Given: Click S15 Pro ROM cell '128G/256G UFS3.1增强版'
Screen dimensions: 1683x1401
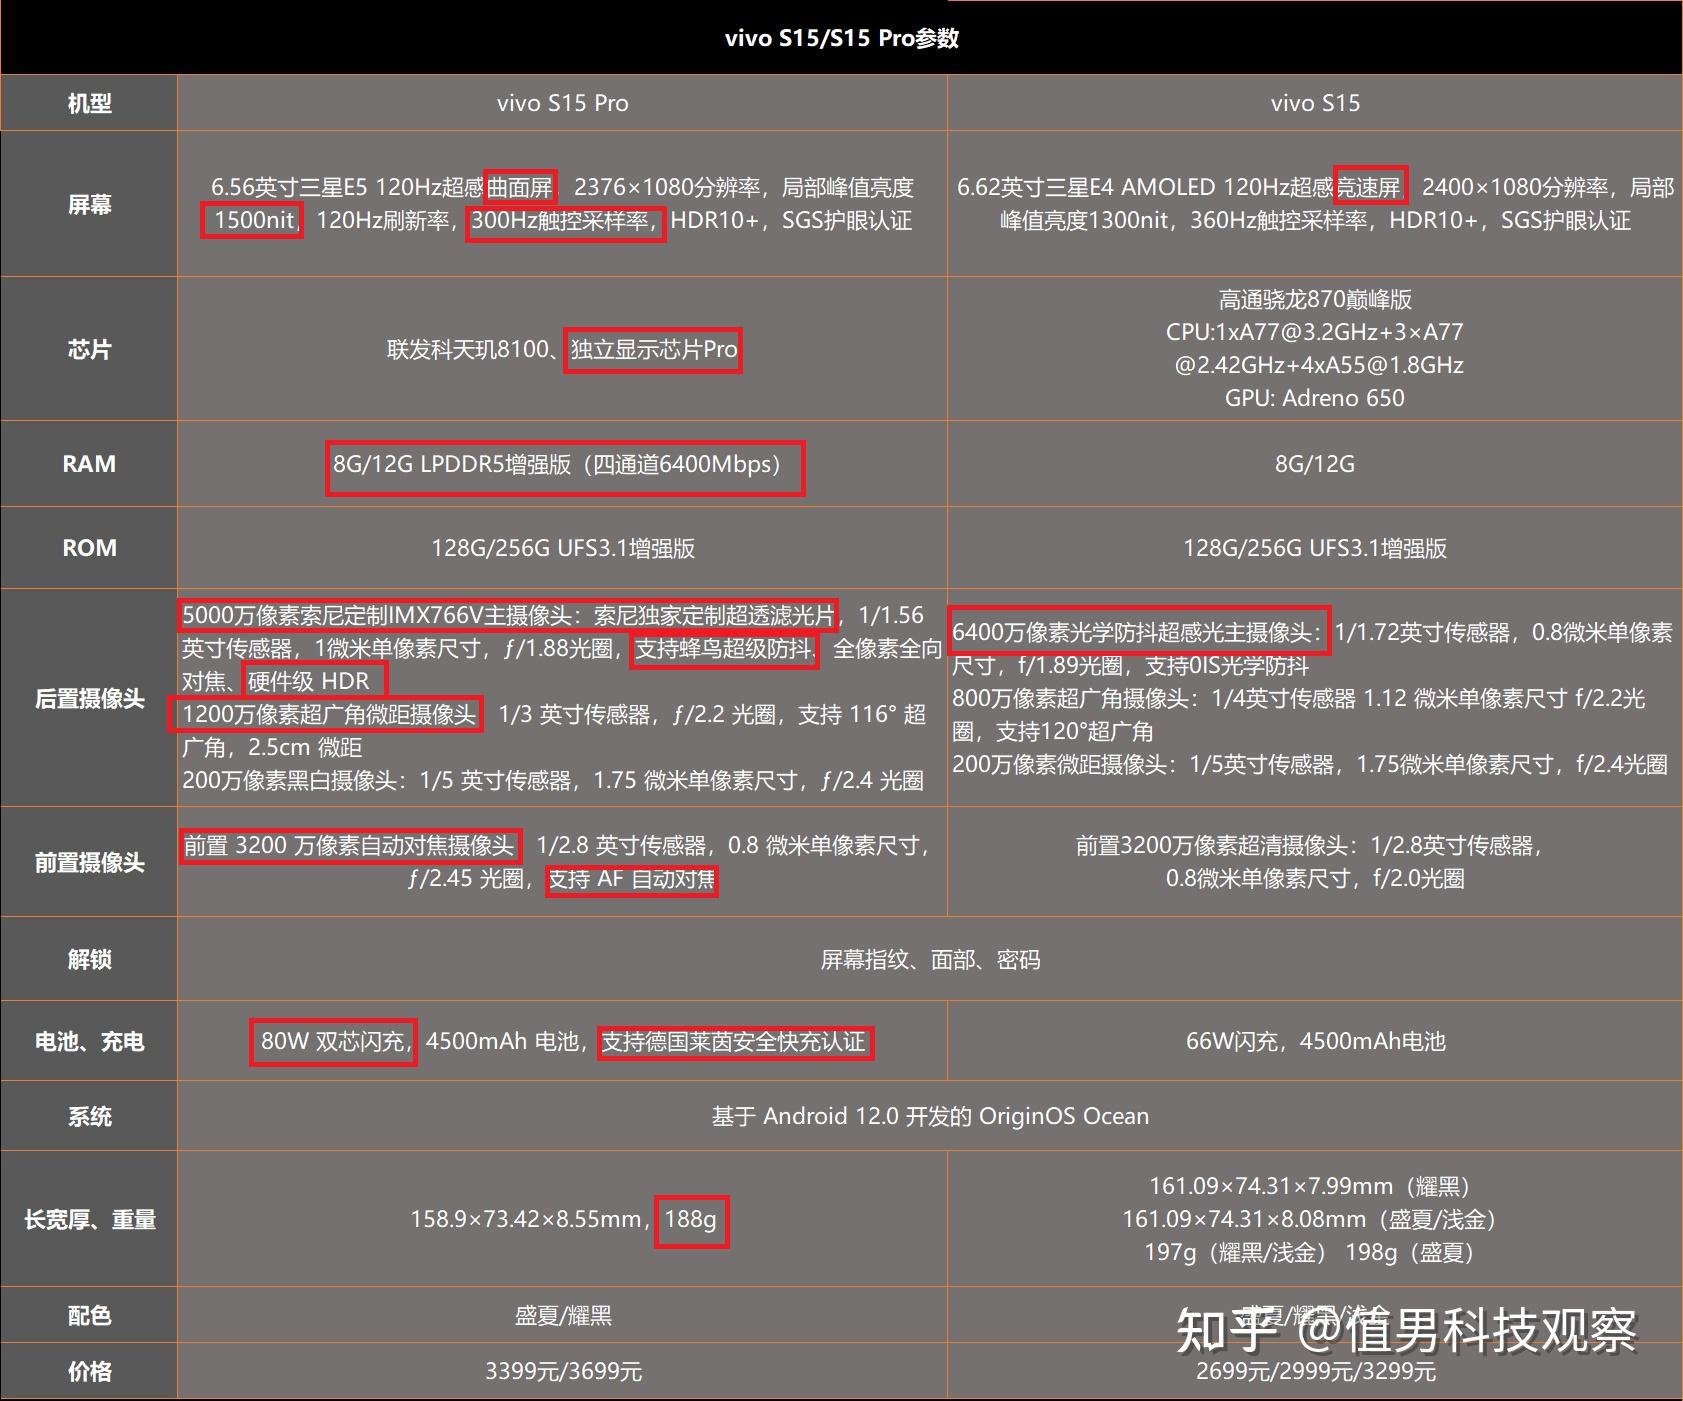Looking at the screenshot, I should tap(563, 548).
